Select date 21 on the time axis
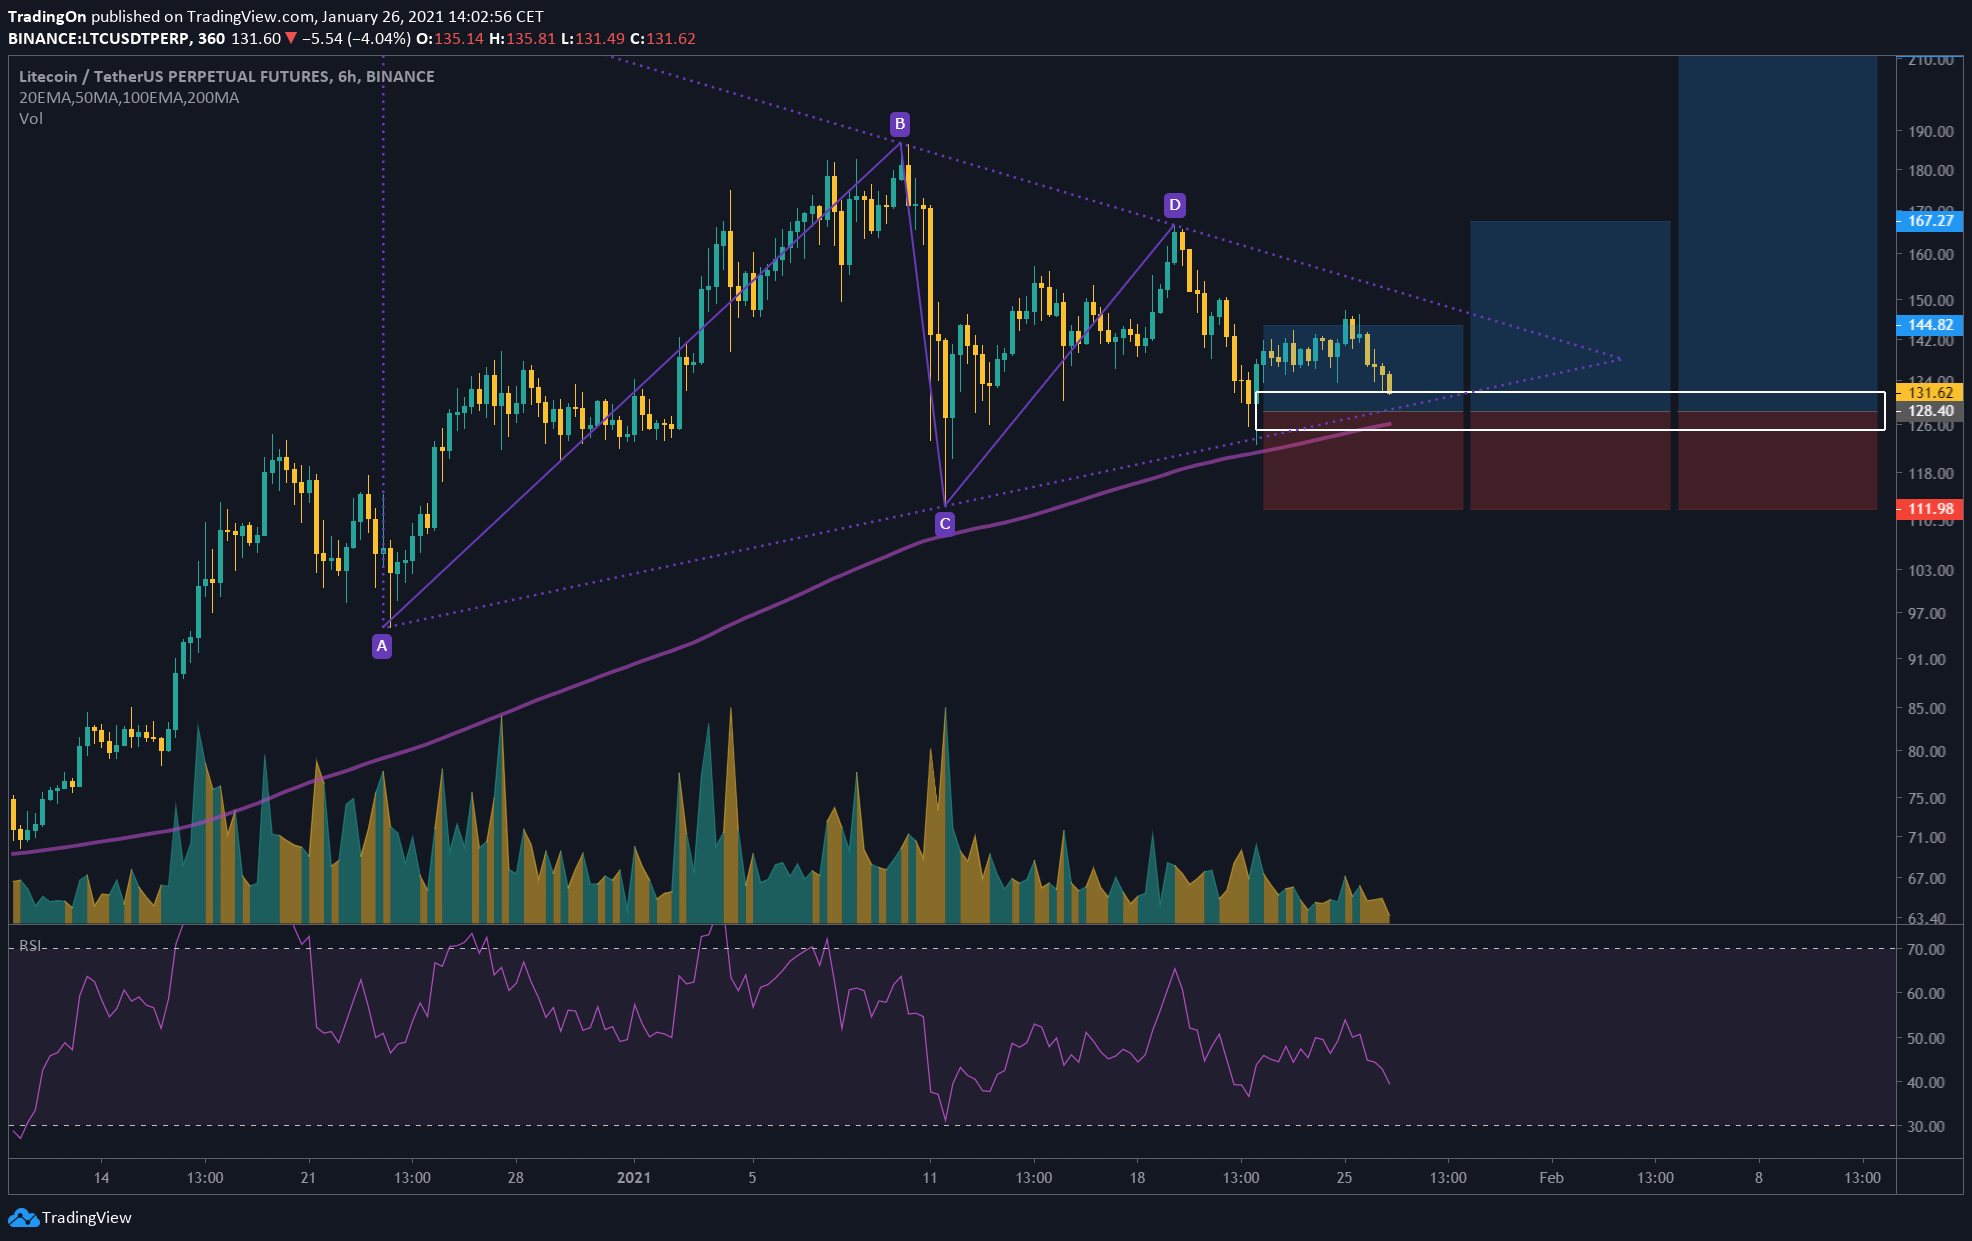This screenshot has height=1241, width=1972. point(308,1177)
